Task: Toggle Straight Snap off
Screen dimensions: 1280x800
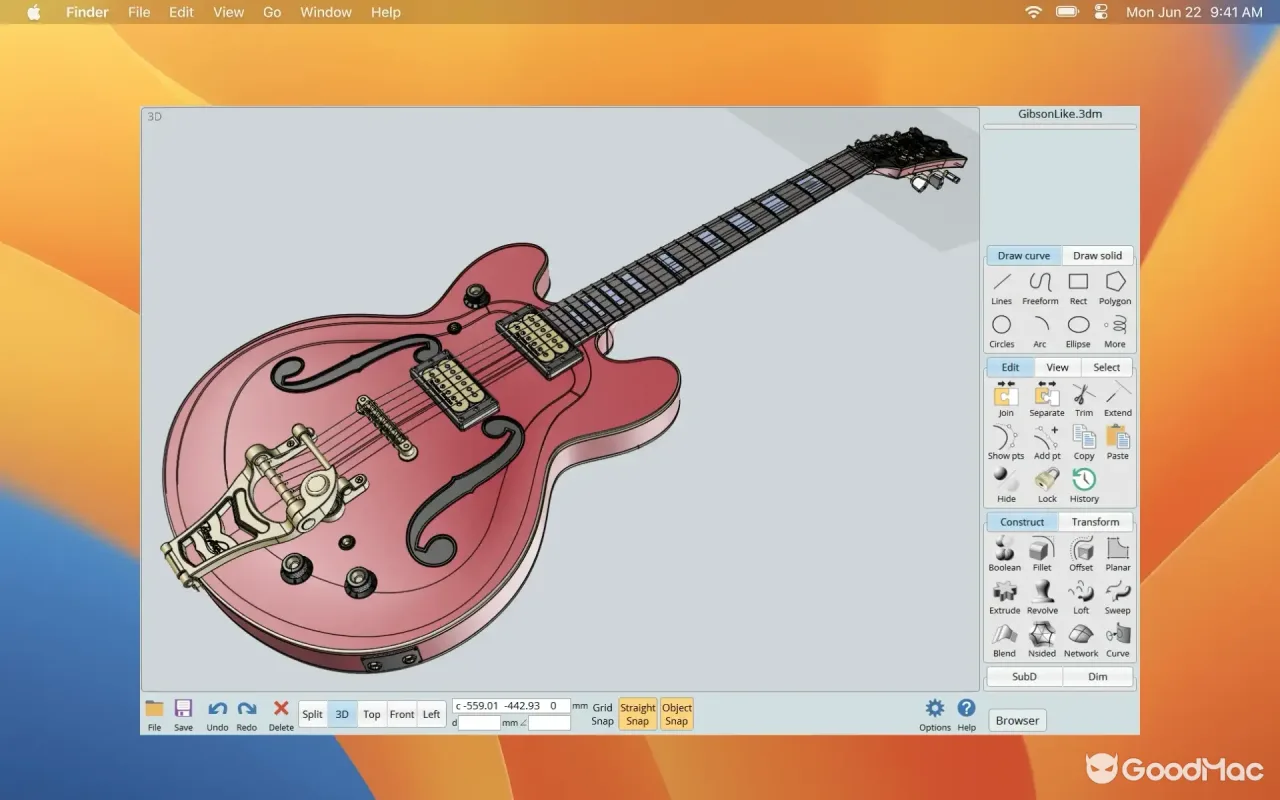Action: tap(638, 714)
